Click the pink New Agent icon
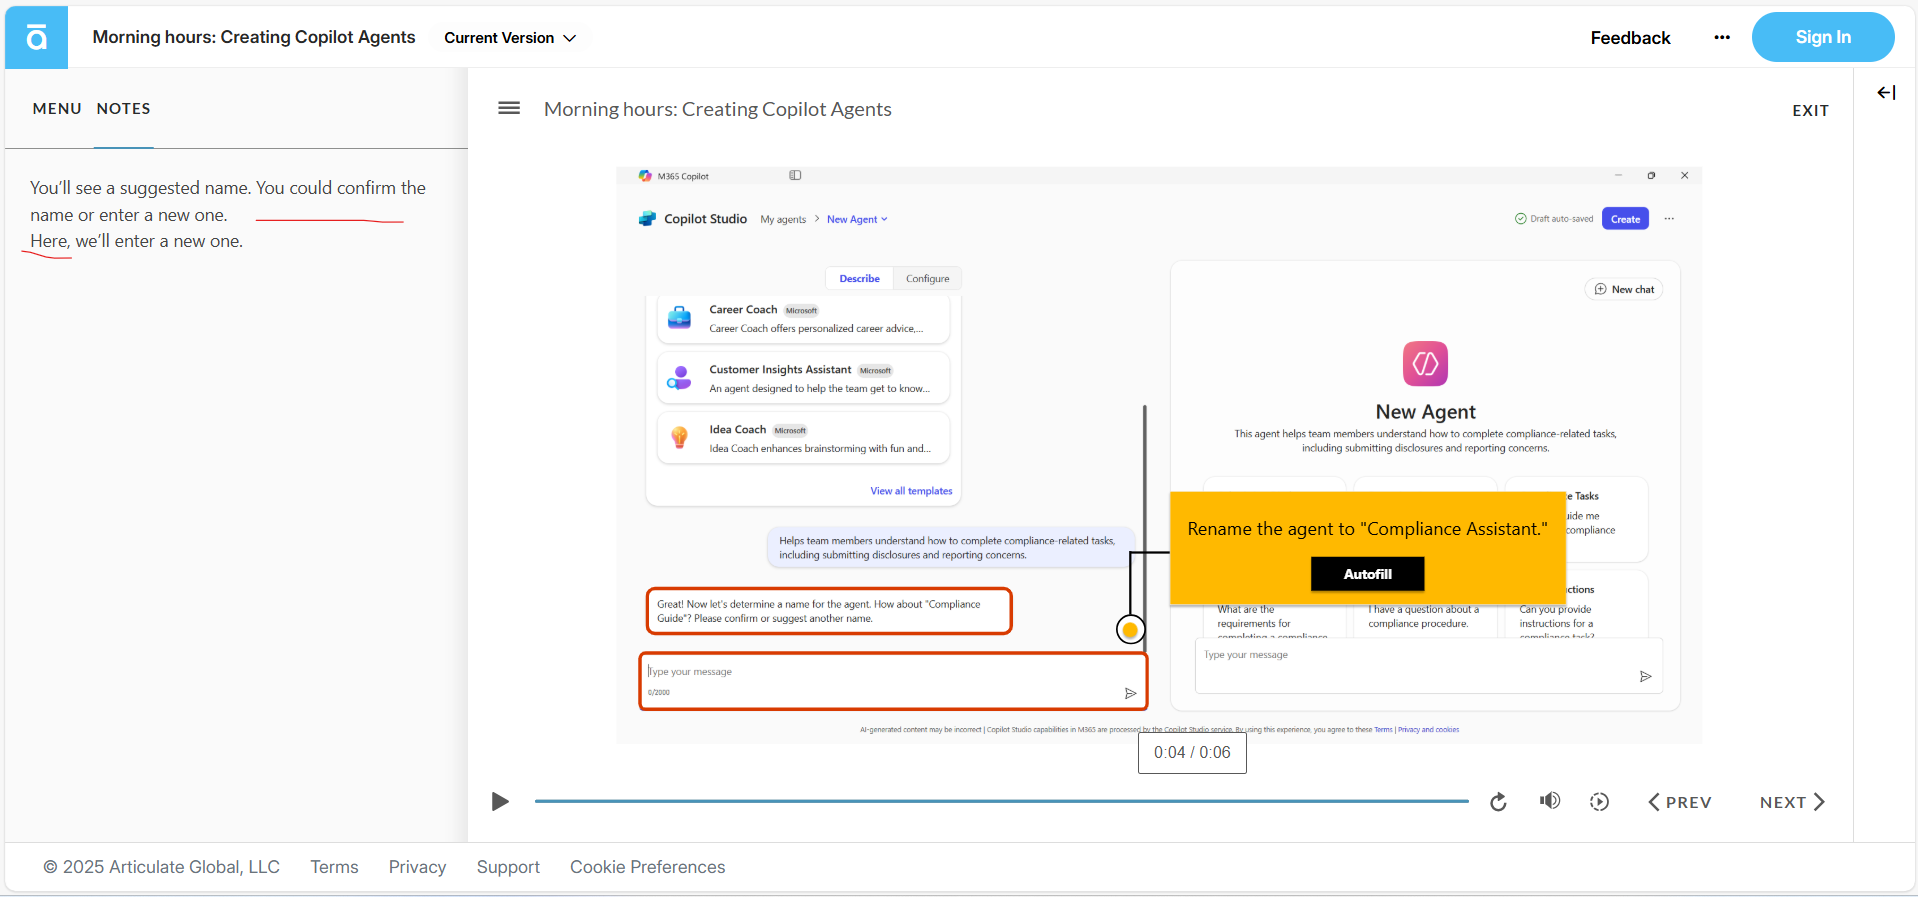1918x897 pixels. pos(1425,364)
